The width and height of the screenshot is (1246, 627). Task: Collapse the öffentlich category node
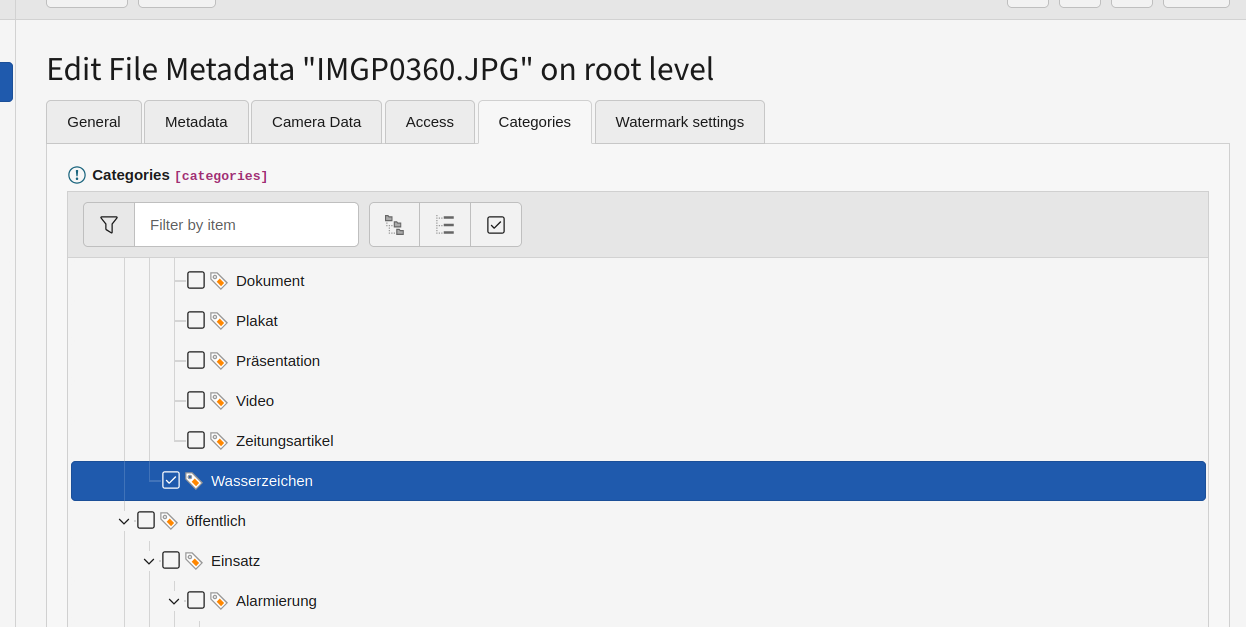tap(124, 521)
